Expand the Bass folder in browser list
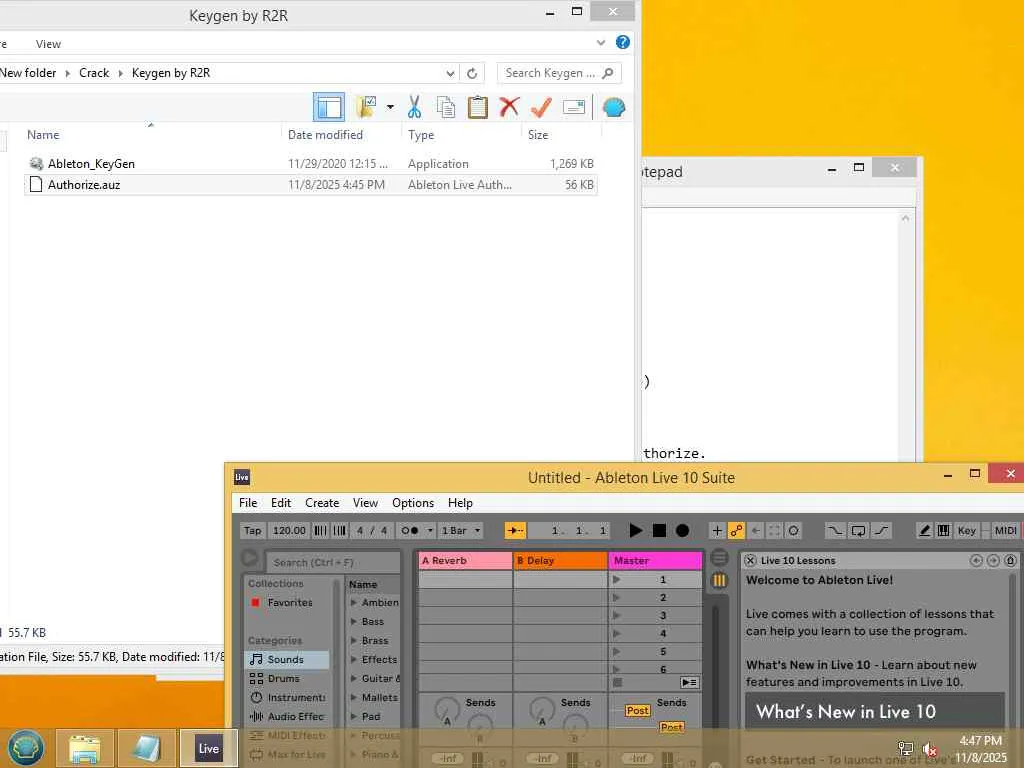This screenshot has height=768, width=1024. pyautogui.click(x=353, y=622)
